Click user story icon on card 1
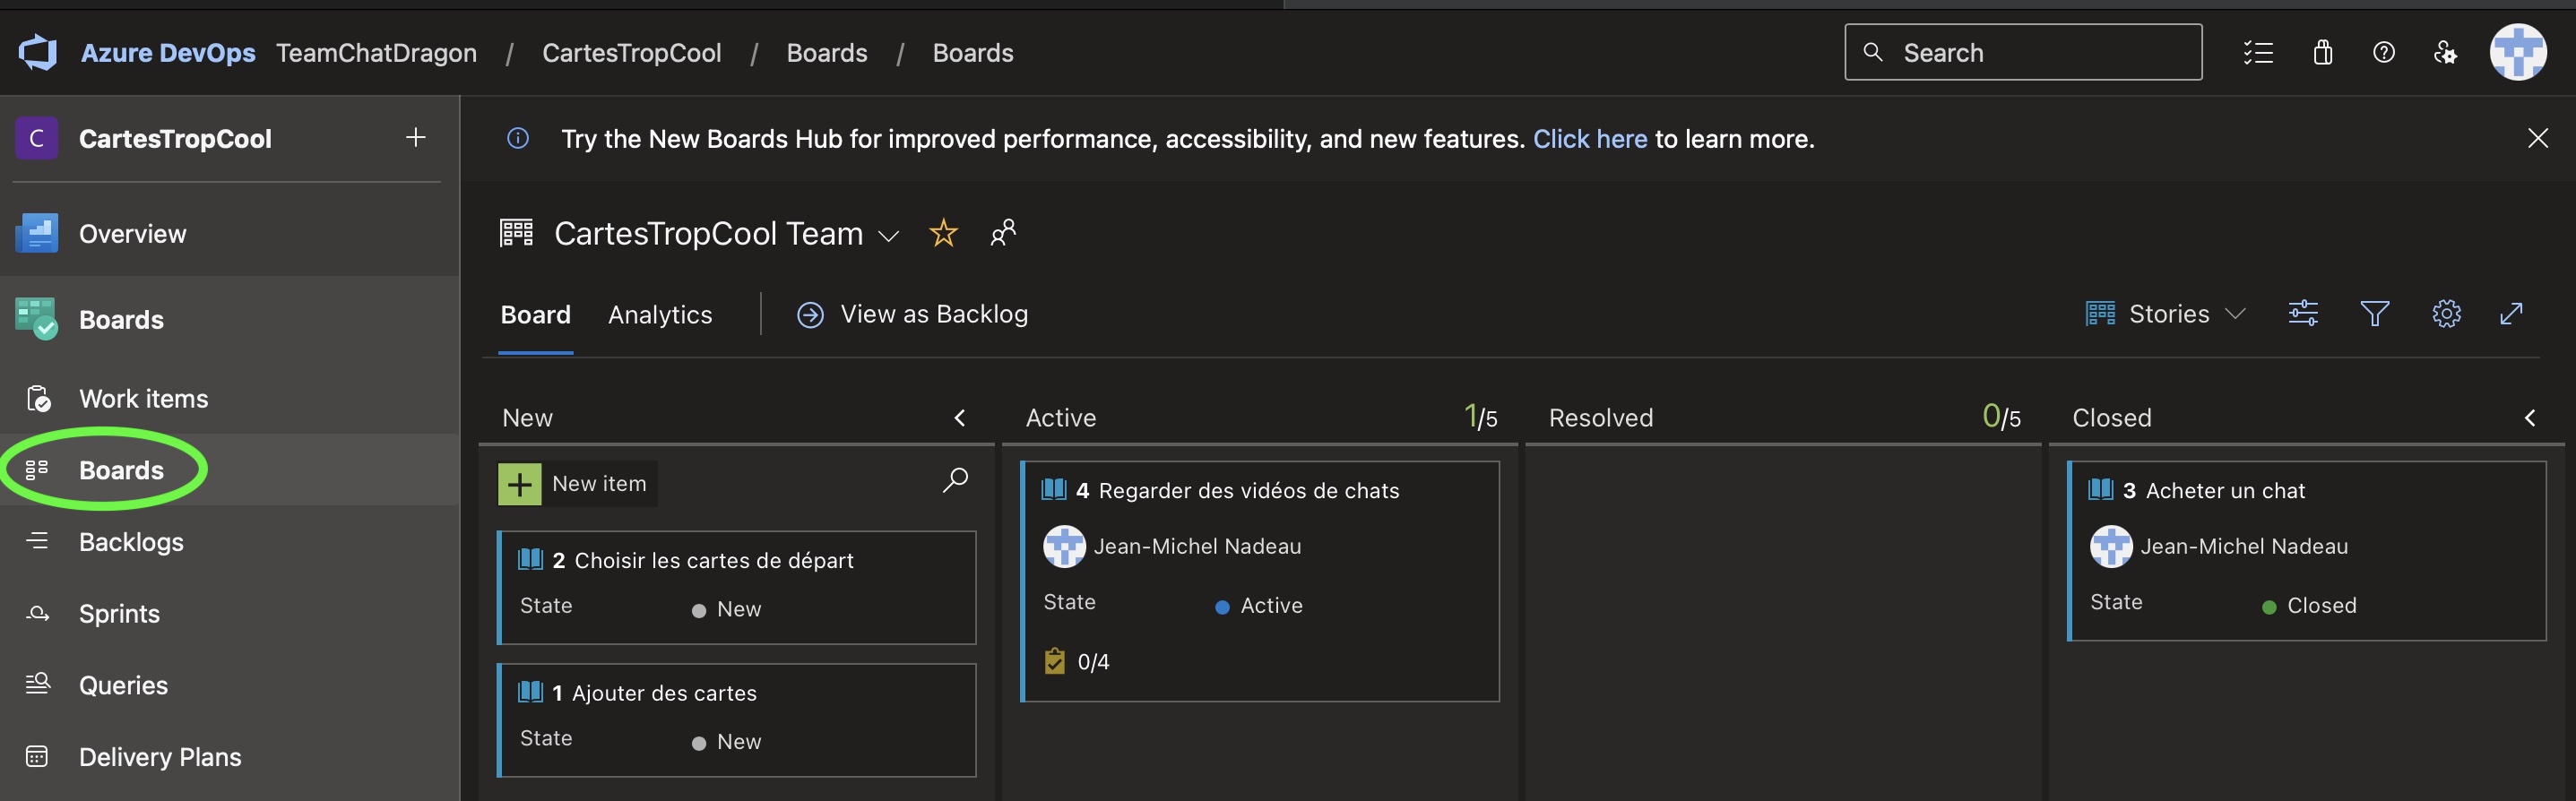This screenshot has width=2576, height=801. point(530,692)
